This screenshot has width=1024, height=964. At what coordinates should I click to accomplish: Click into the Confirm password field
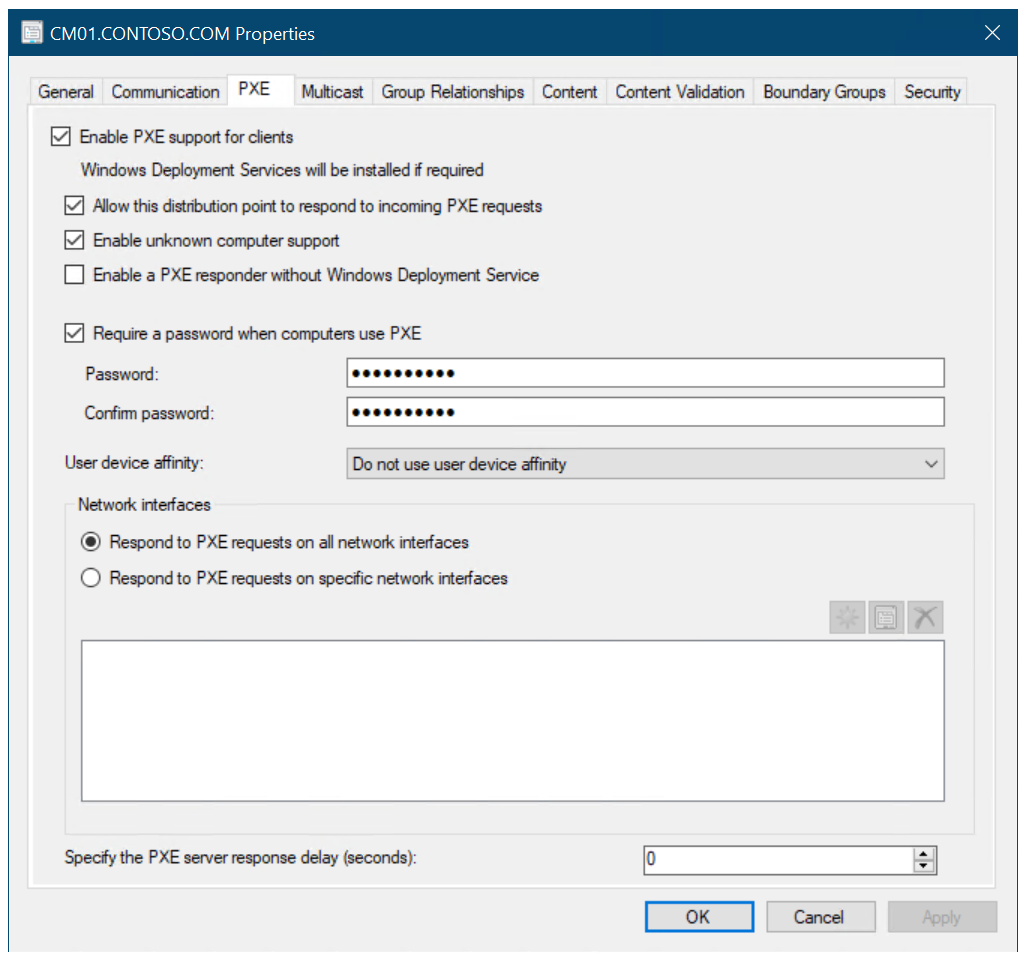[645, 412]
